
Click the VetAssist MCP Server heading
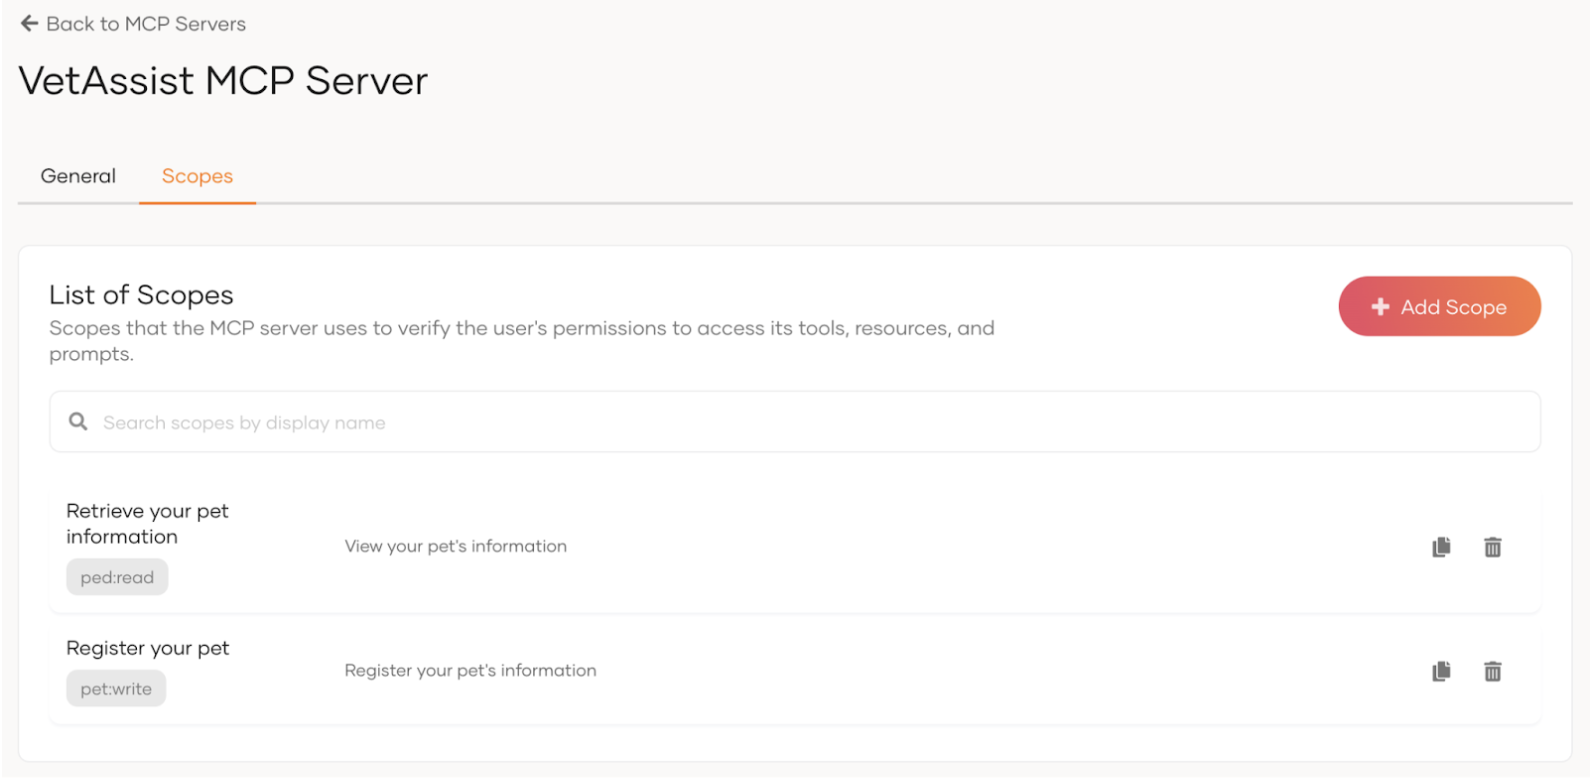click(222, 80)
